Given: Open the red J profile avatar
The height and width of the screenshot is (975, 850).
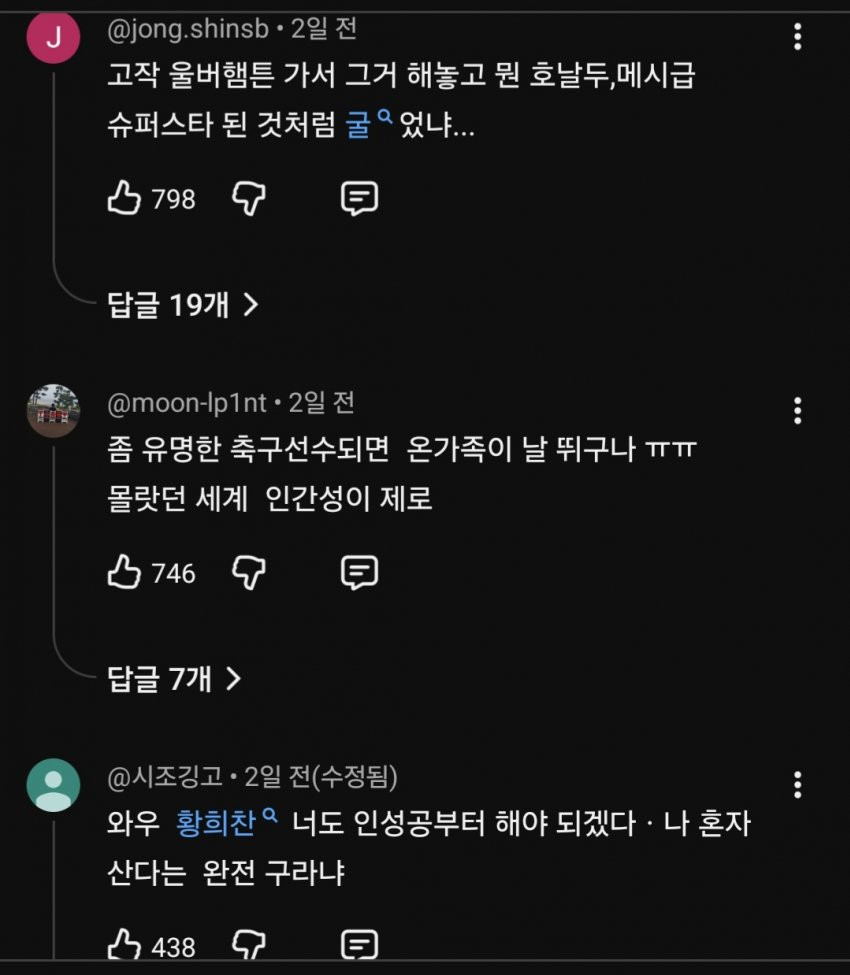Looking at the screenshot, I should point(53,38).
